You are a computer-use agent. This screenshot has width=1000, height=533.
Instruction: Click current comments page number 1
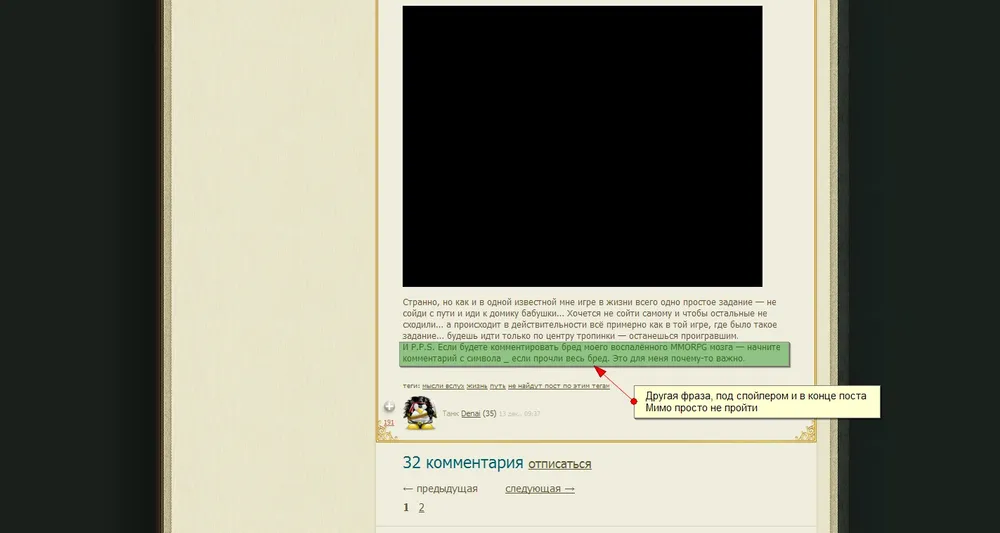406,508
